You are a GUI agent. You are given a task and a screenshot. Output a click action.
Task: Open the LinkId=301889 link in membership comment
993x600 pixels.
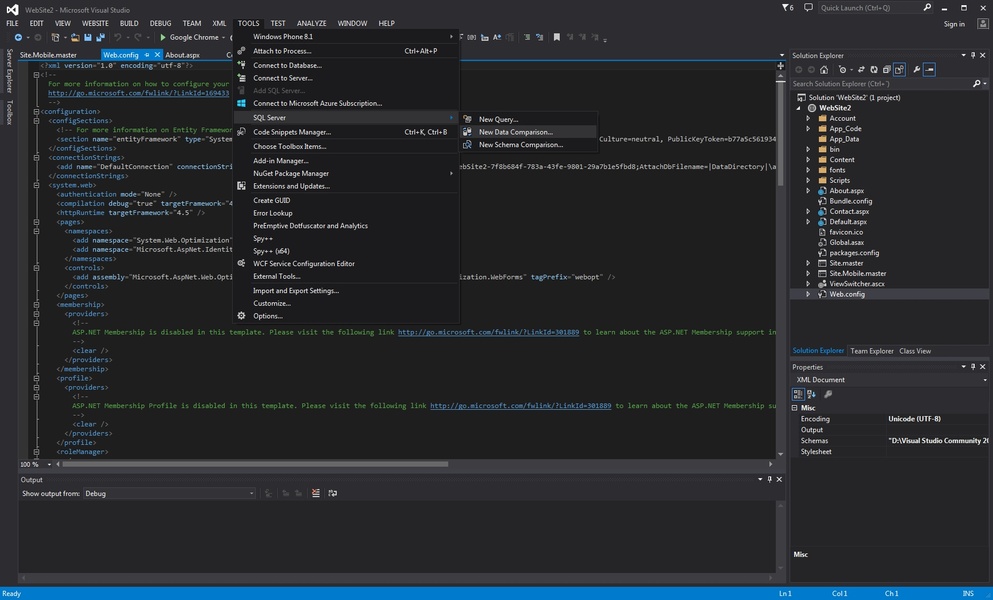(488, 332)
